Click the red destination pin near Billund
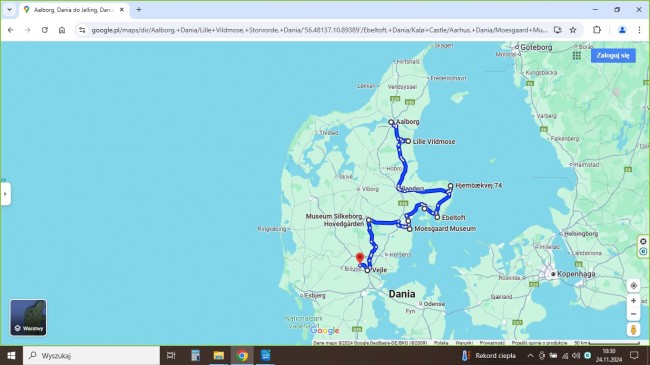Image resolution: width=650 pixels, height=365 pixels. pos(360,258)
